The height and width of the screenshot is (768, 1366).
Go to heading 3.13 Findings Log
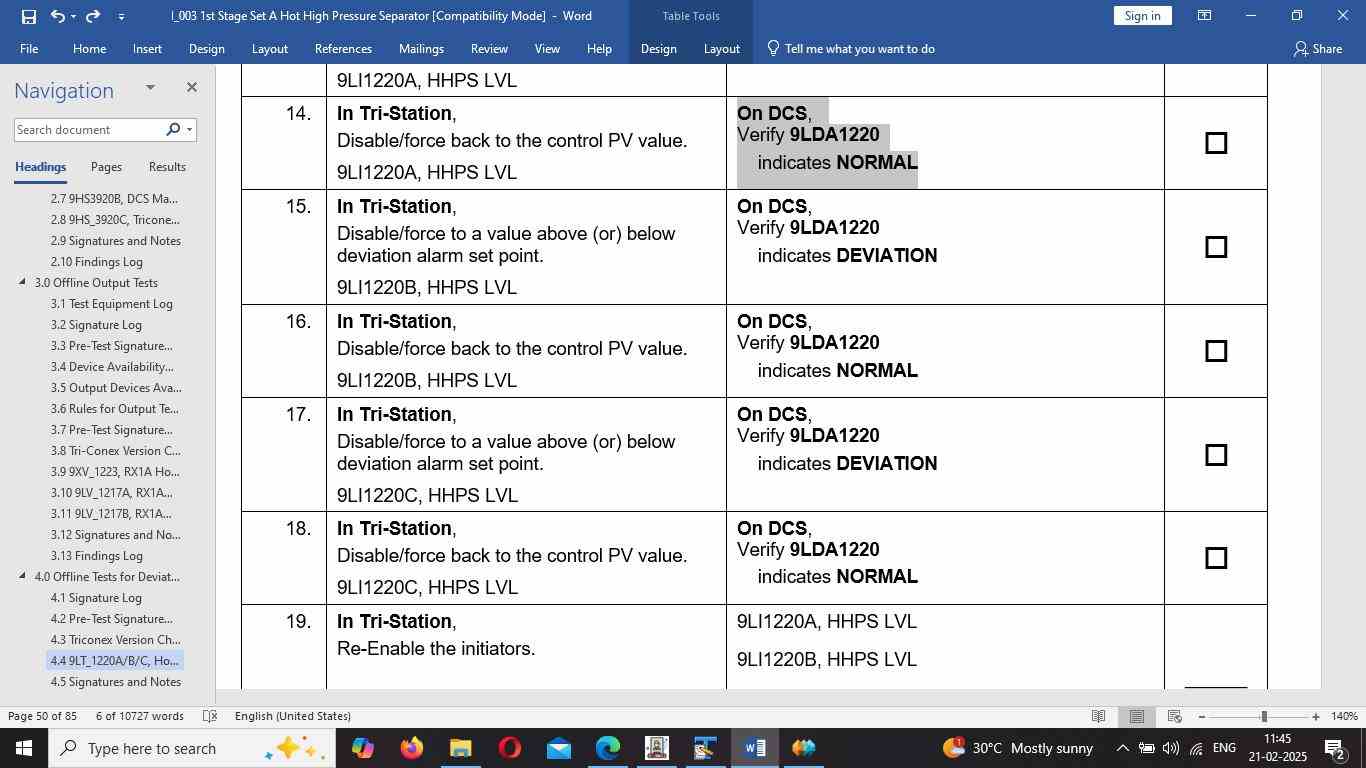(97, 556)
